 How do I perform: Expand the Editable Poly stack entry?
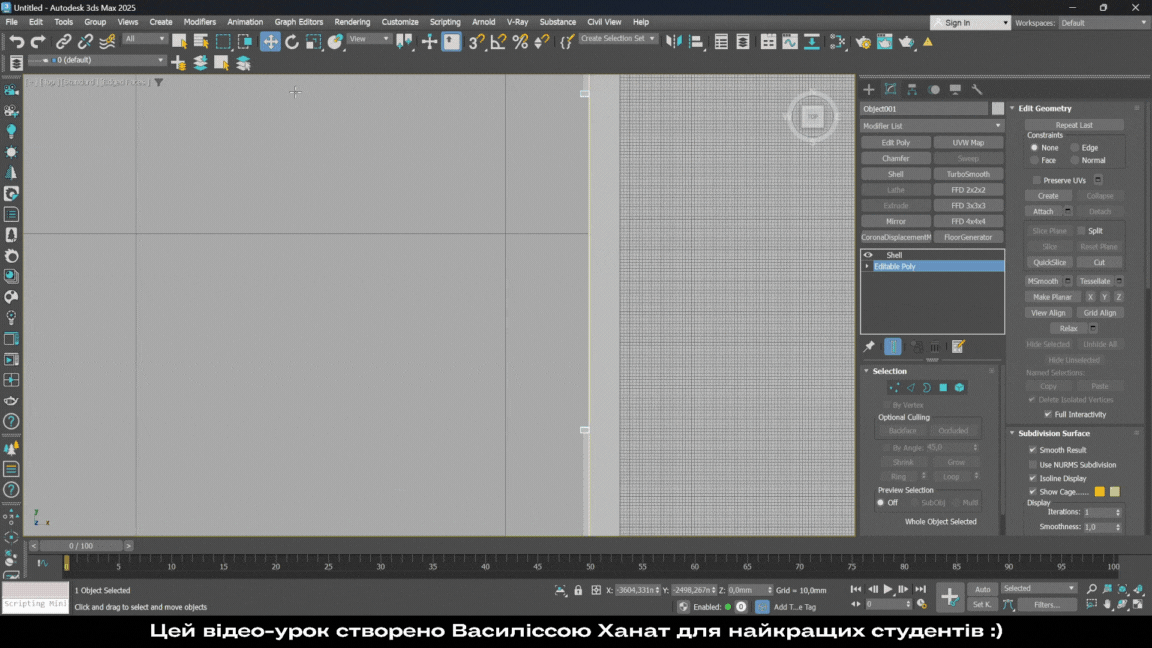[x=868, y=267]
